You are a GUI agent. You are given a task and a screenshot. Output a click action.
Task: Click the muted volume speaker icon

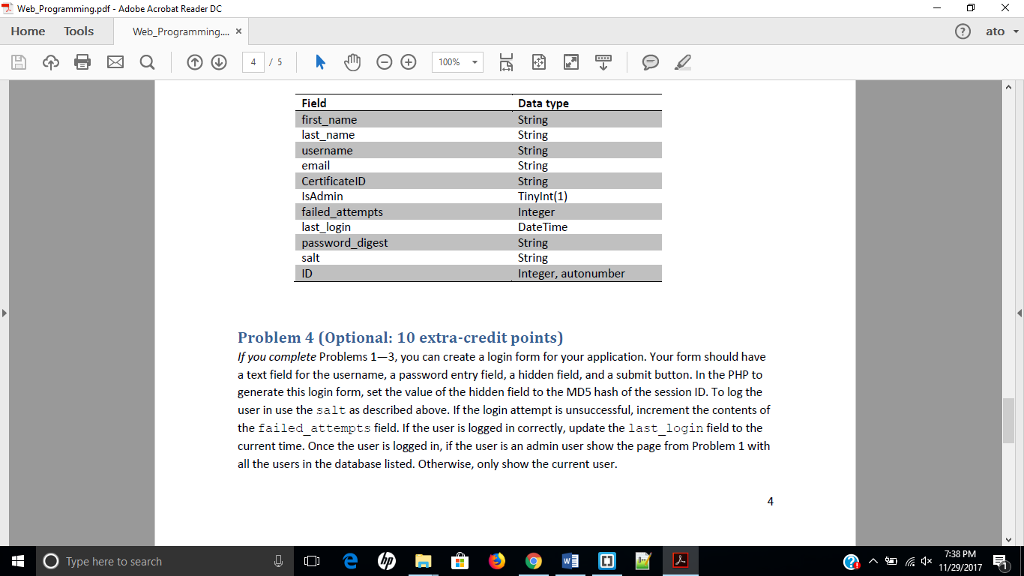(926, 561)
